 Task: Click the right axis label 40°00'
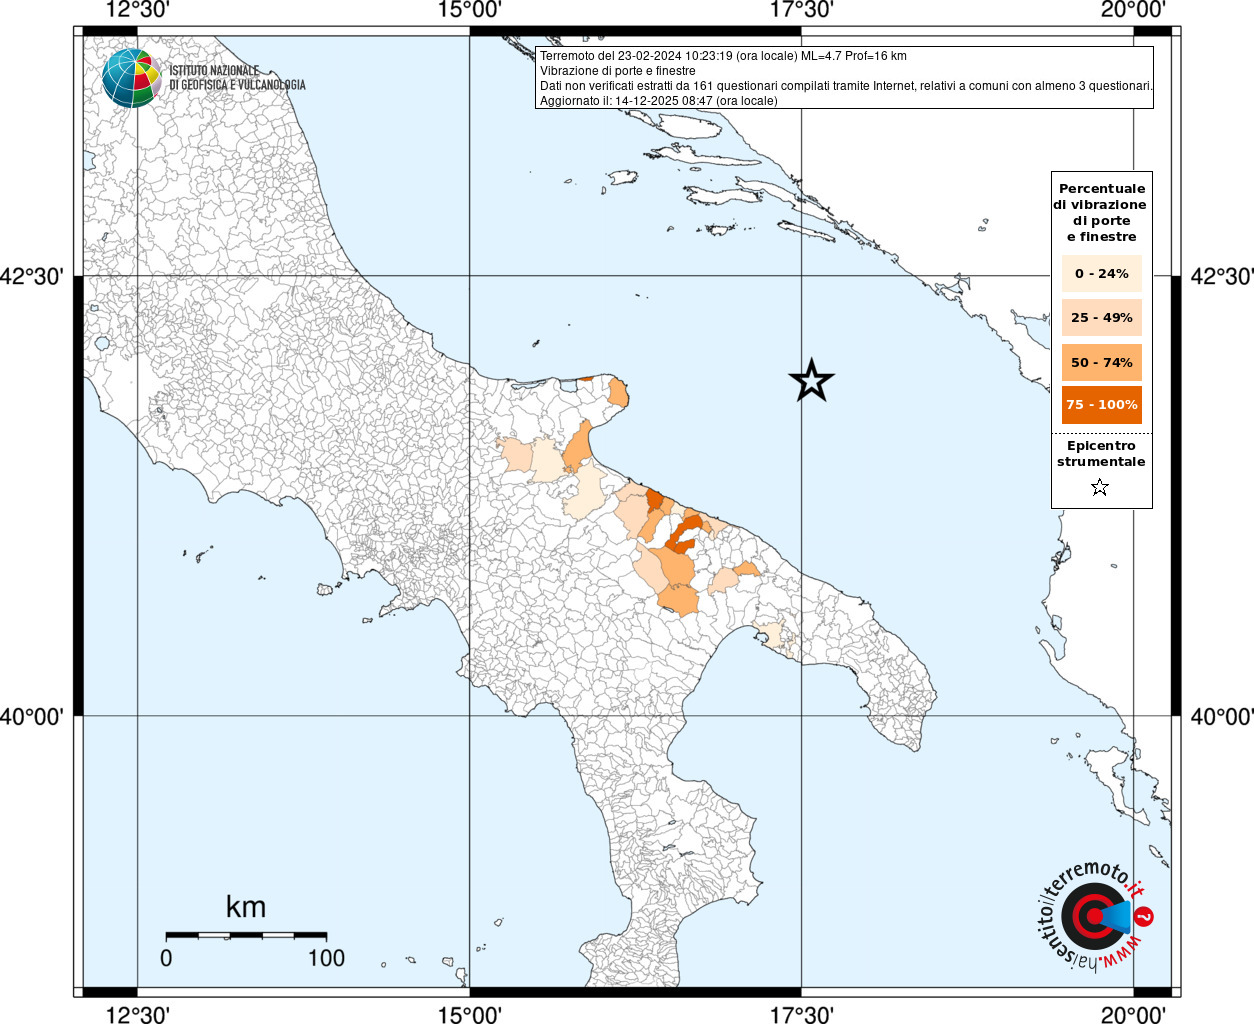pos(1221,716)
